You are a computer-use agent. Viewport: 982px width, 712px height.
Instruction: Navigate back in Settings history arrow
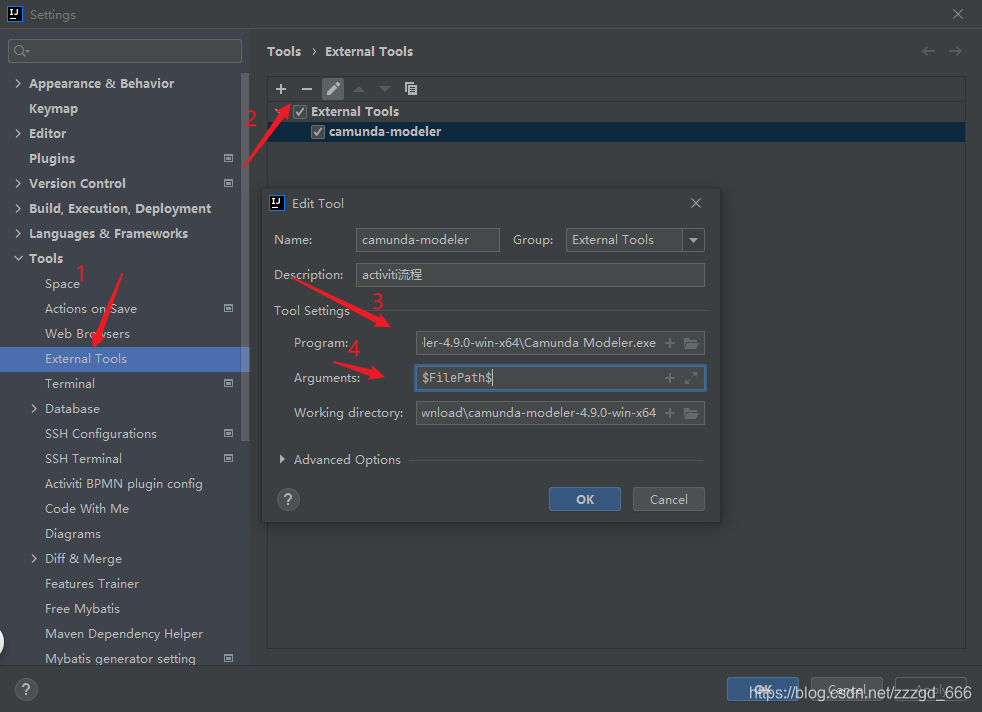point(928,51)
